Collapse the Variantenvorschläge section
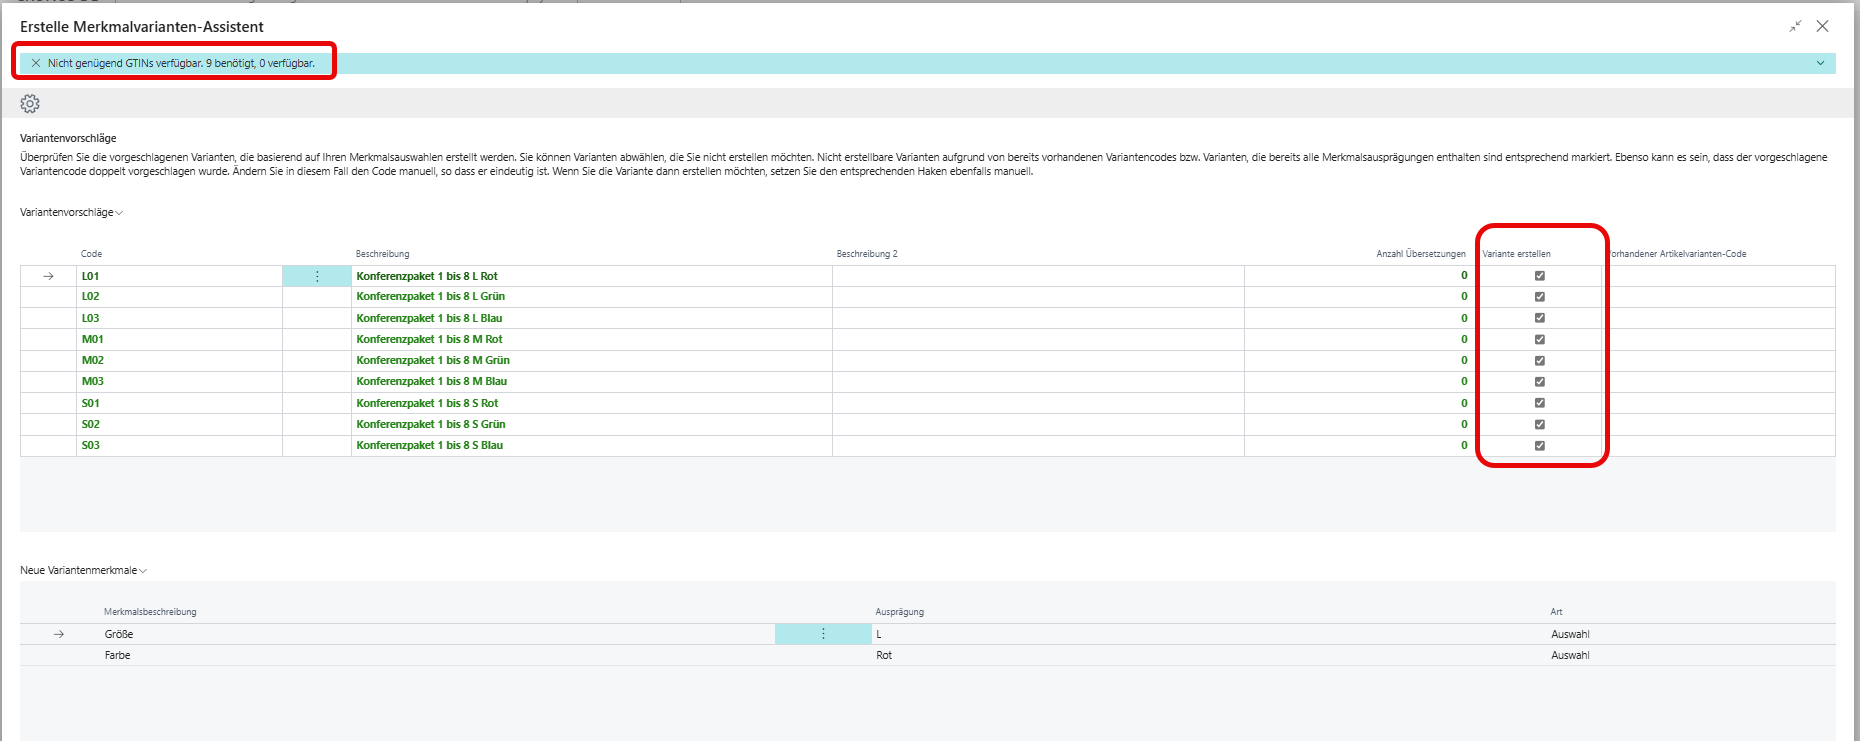 click(71, 213)
